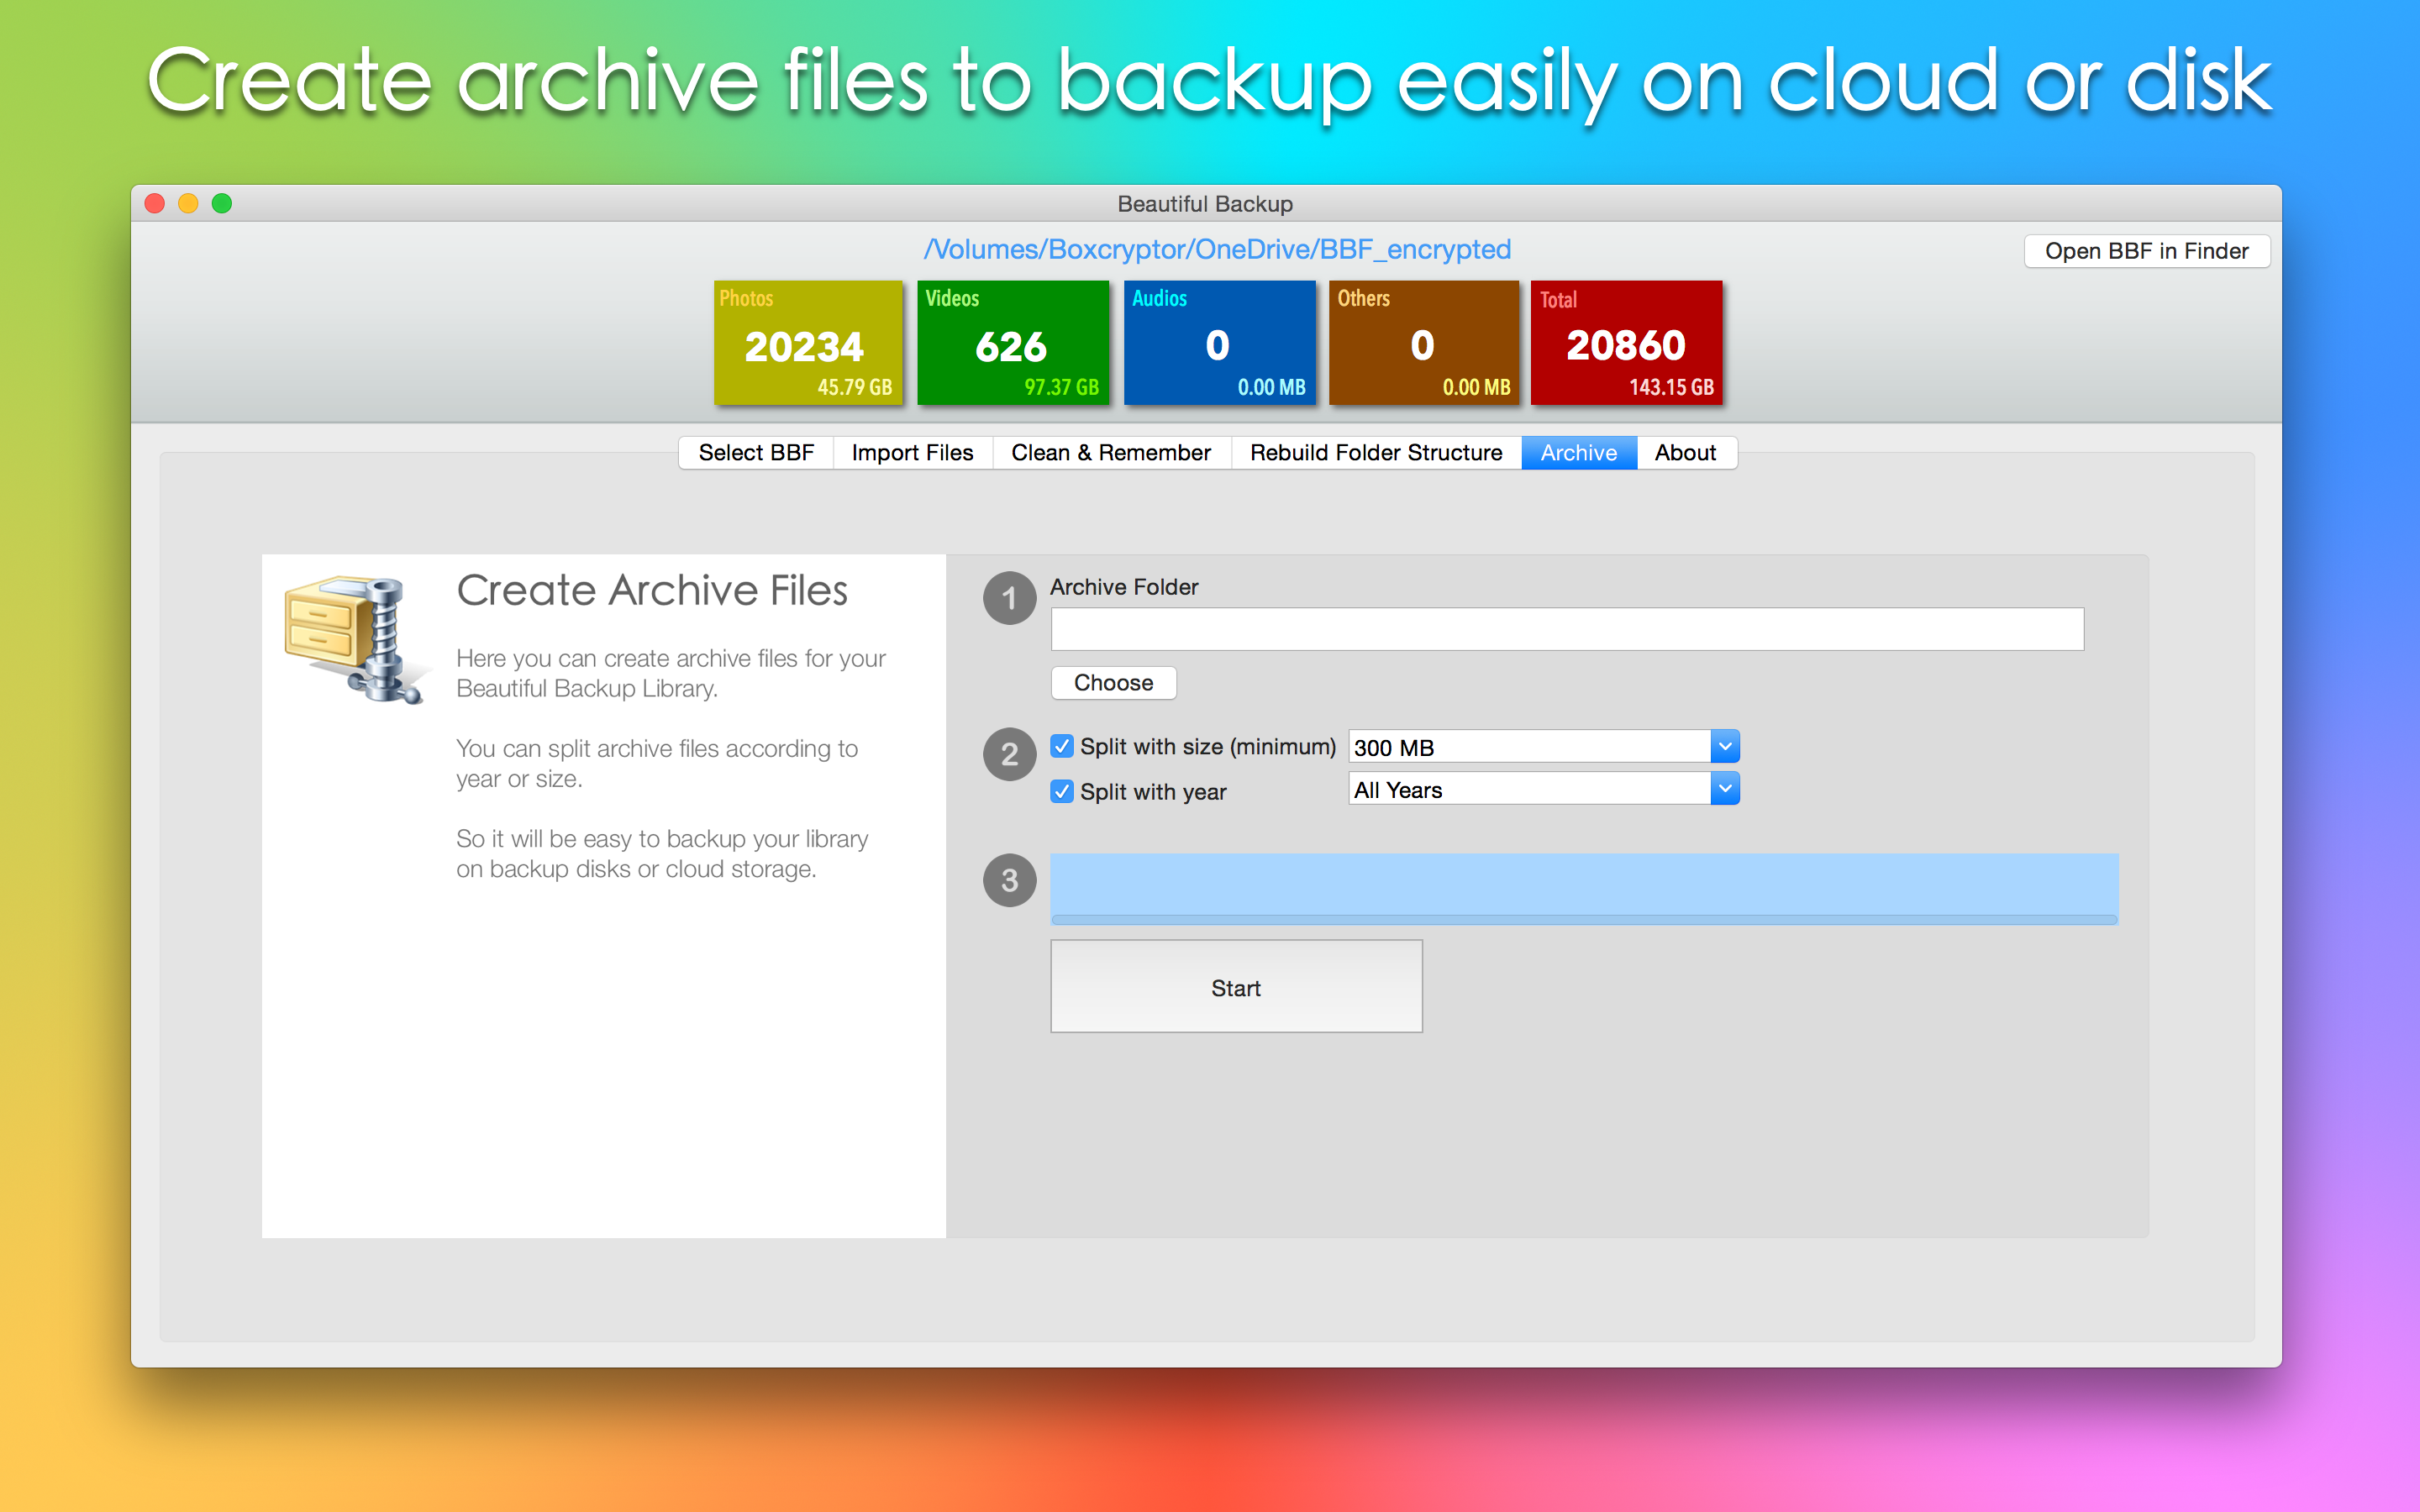The image size is (2420, 1512).
Task: Select the red Total size tile
Action: pyautogui.click(x=1626, y=342)
